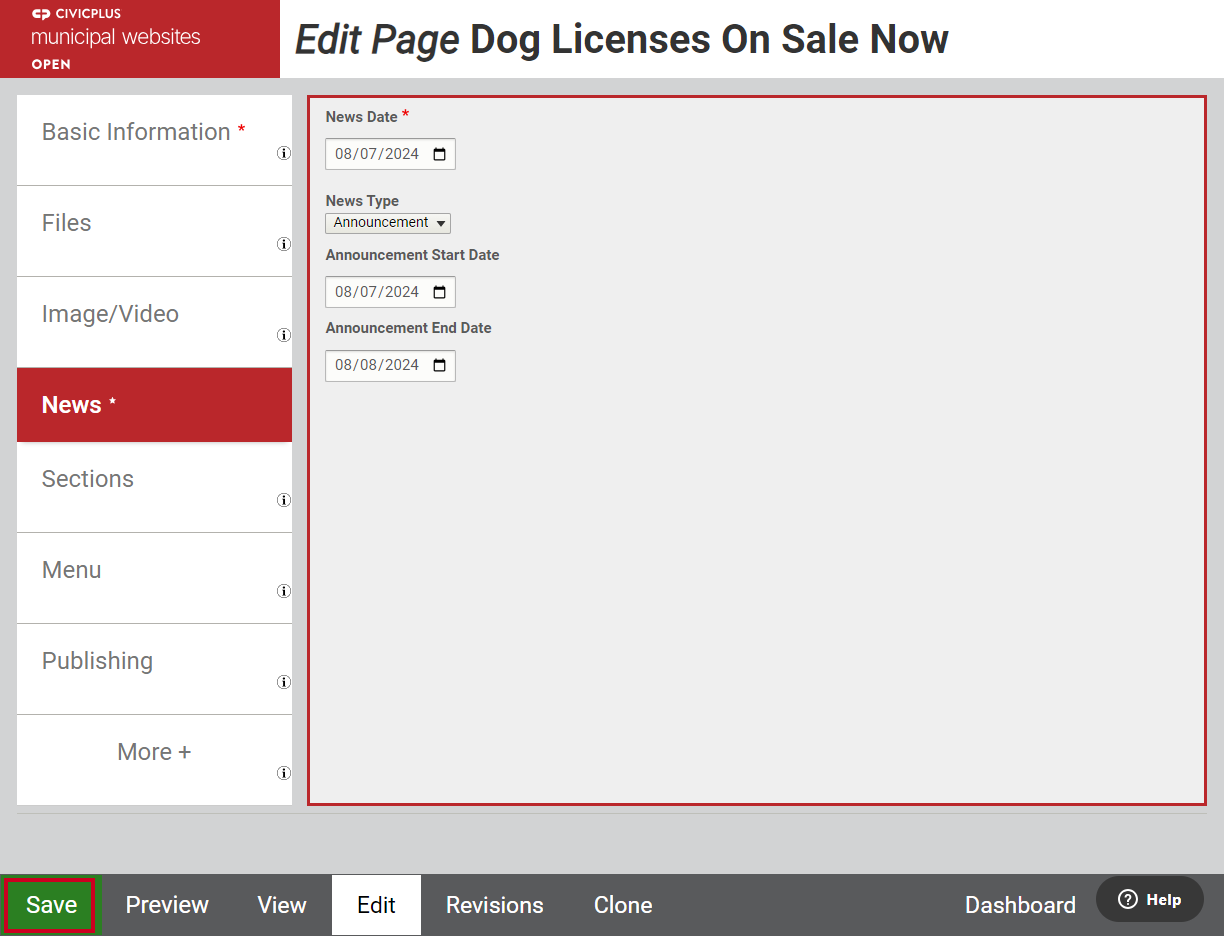Click the green Save button
Viewport: 1224px width, 936px height.
51,905
